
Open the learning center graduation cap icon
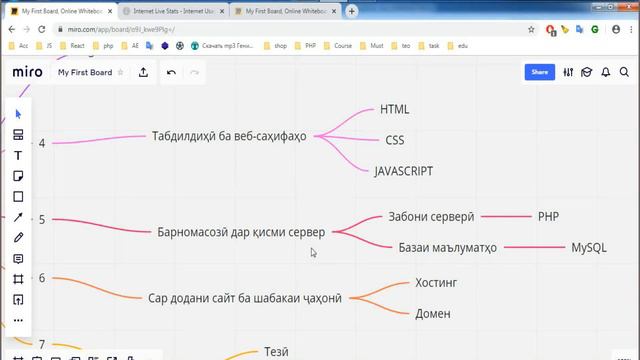coord(587,72)
